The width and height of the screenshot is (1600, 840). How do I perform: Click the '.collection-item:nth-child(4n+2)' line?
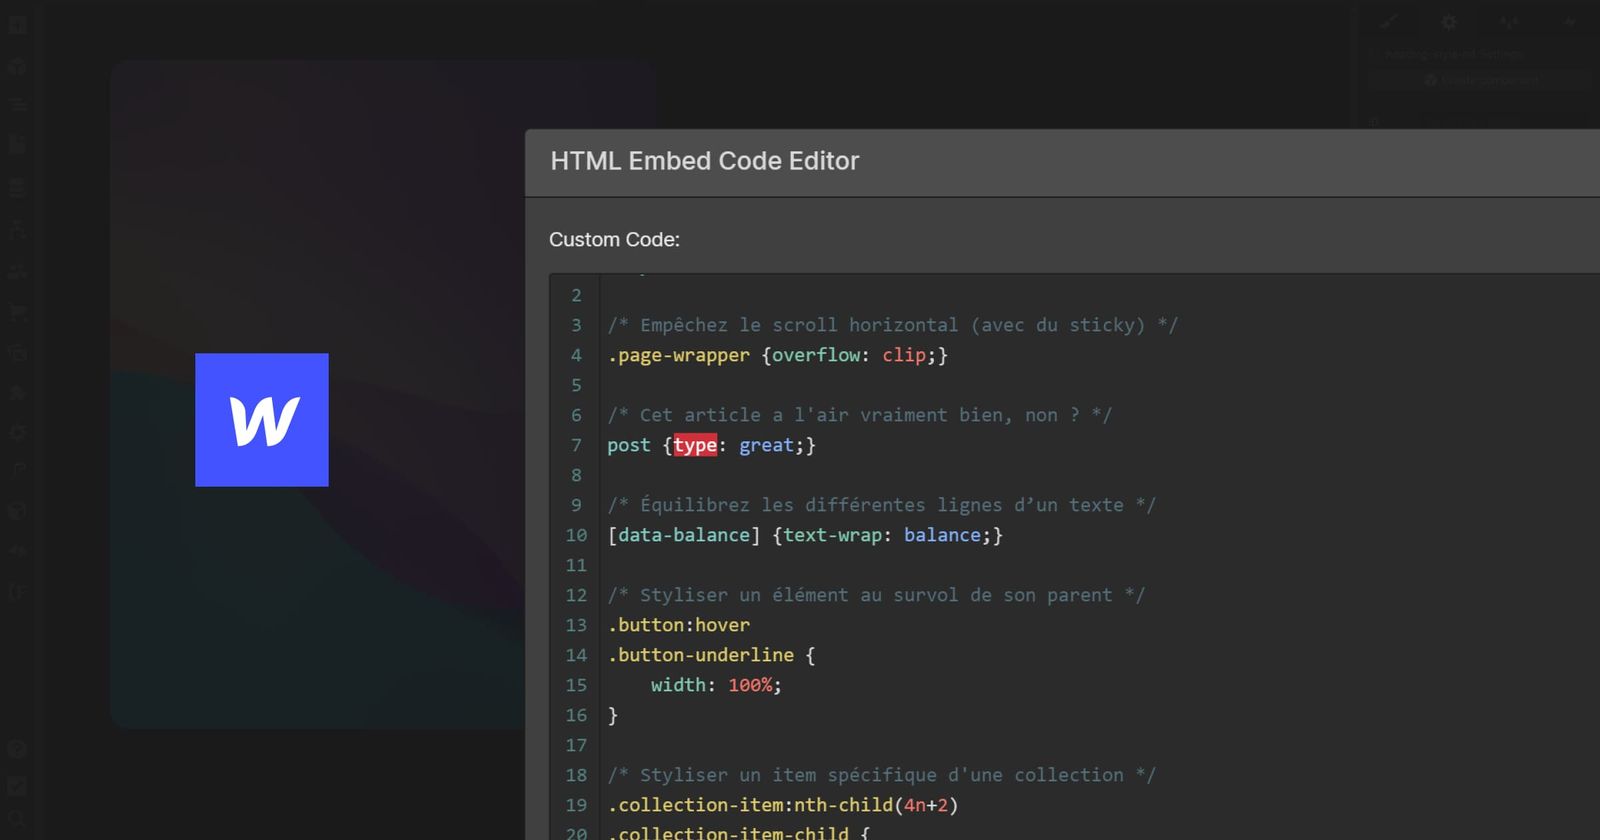click(x=783, y=805)
